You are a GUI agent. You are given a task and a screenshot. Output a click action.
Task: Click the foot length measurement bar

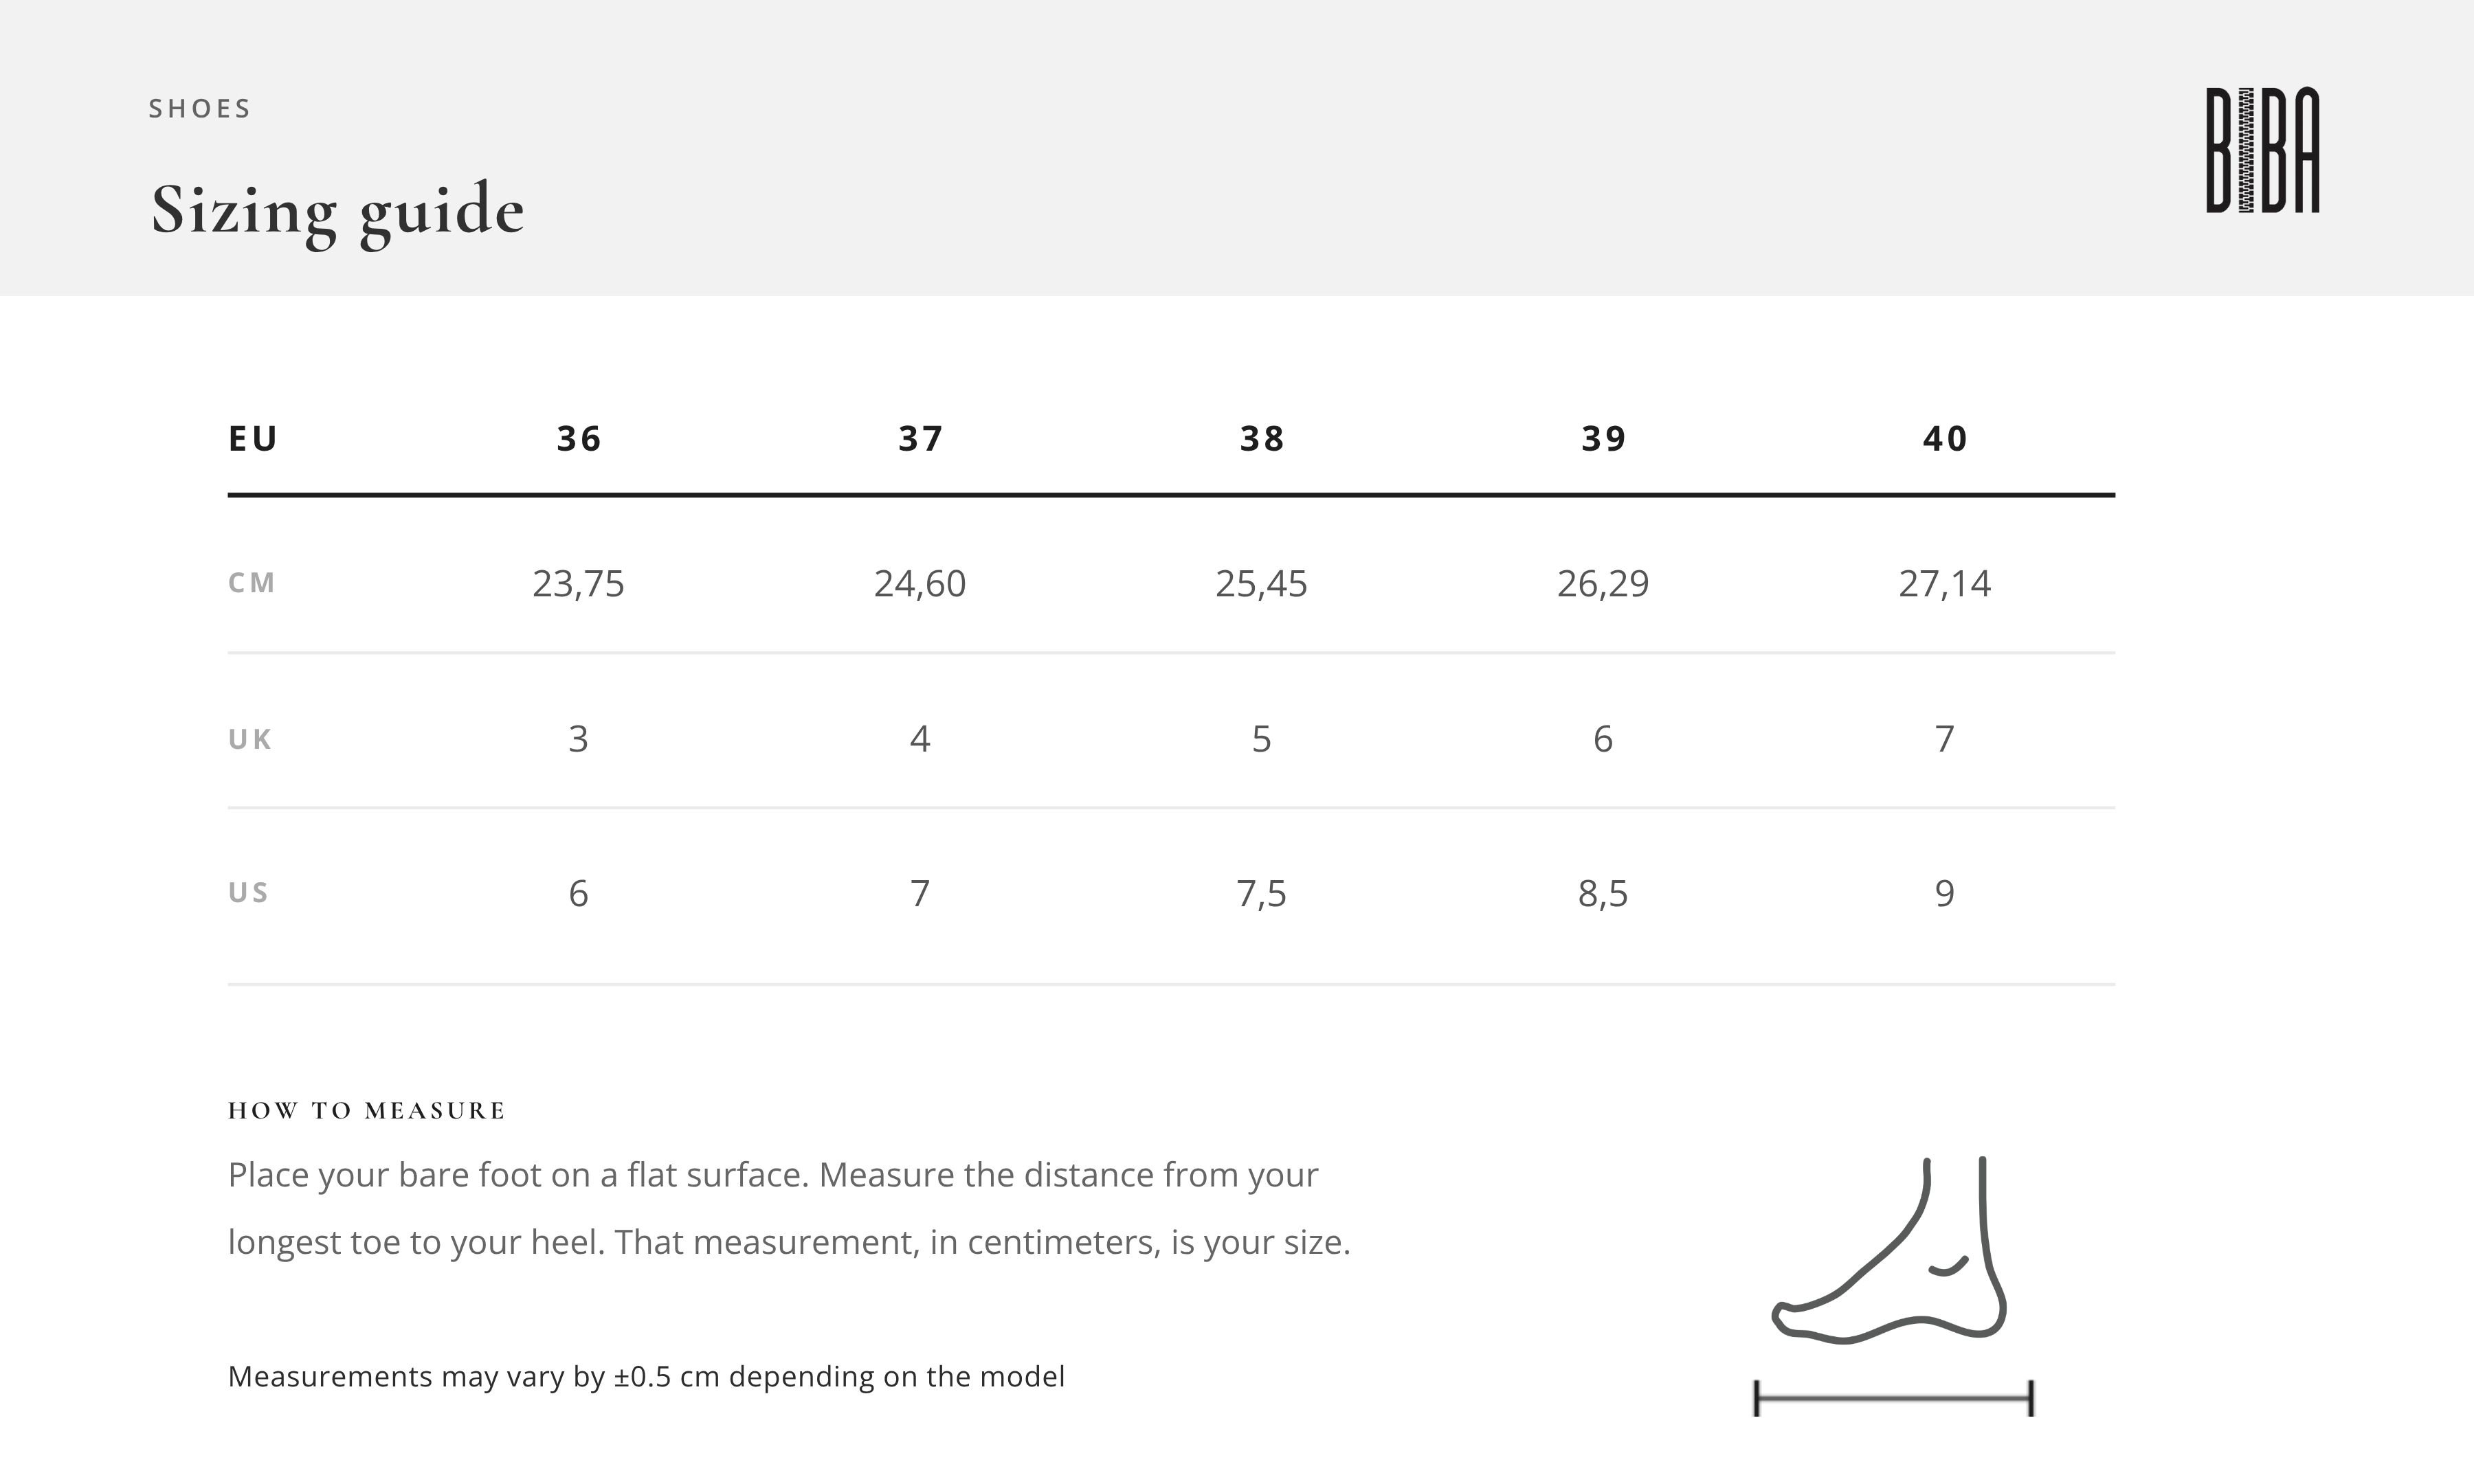click(1894, 1398)
